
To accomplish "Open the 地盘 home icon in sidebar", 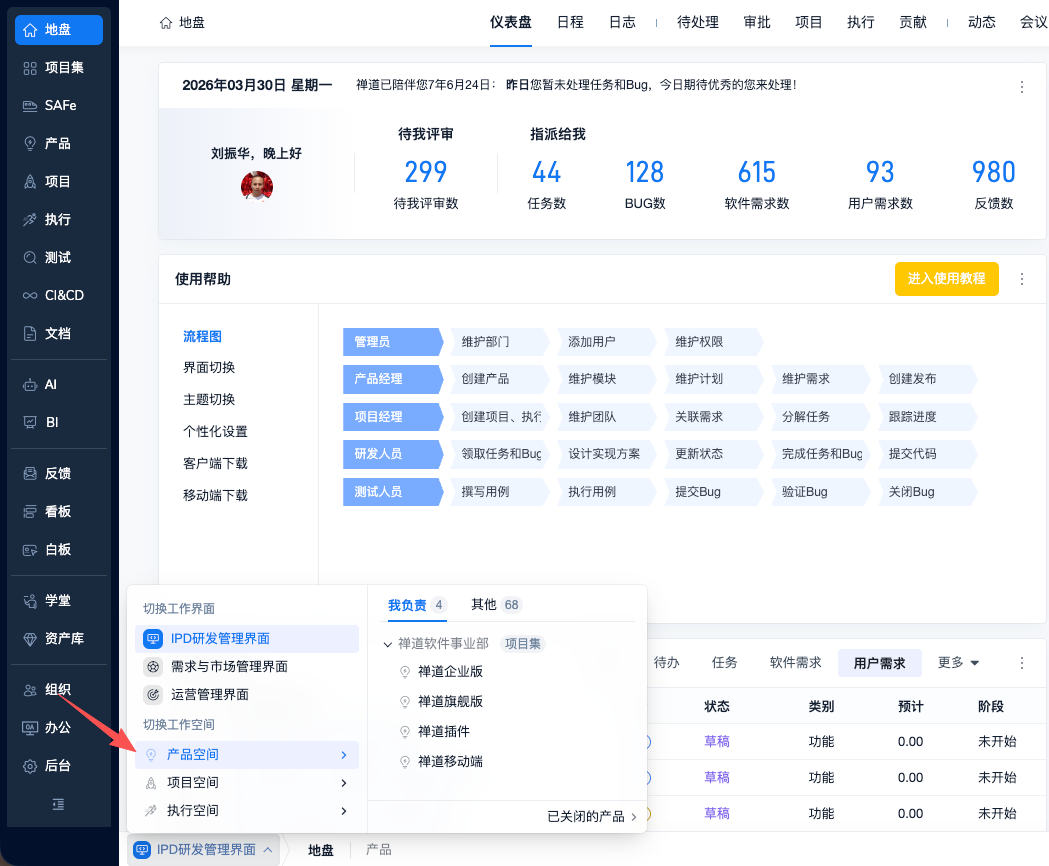I will coord(30,30).
